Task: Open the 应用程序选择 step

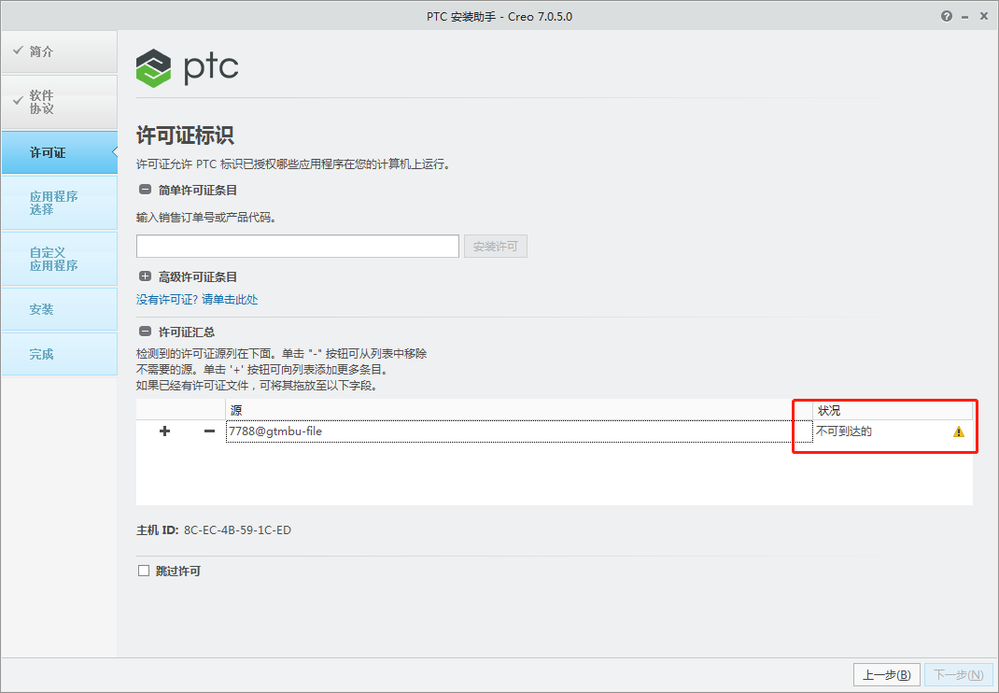Action: point(59,203)
